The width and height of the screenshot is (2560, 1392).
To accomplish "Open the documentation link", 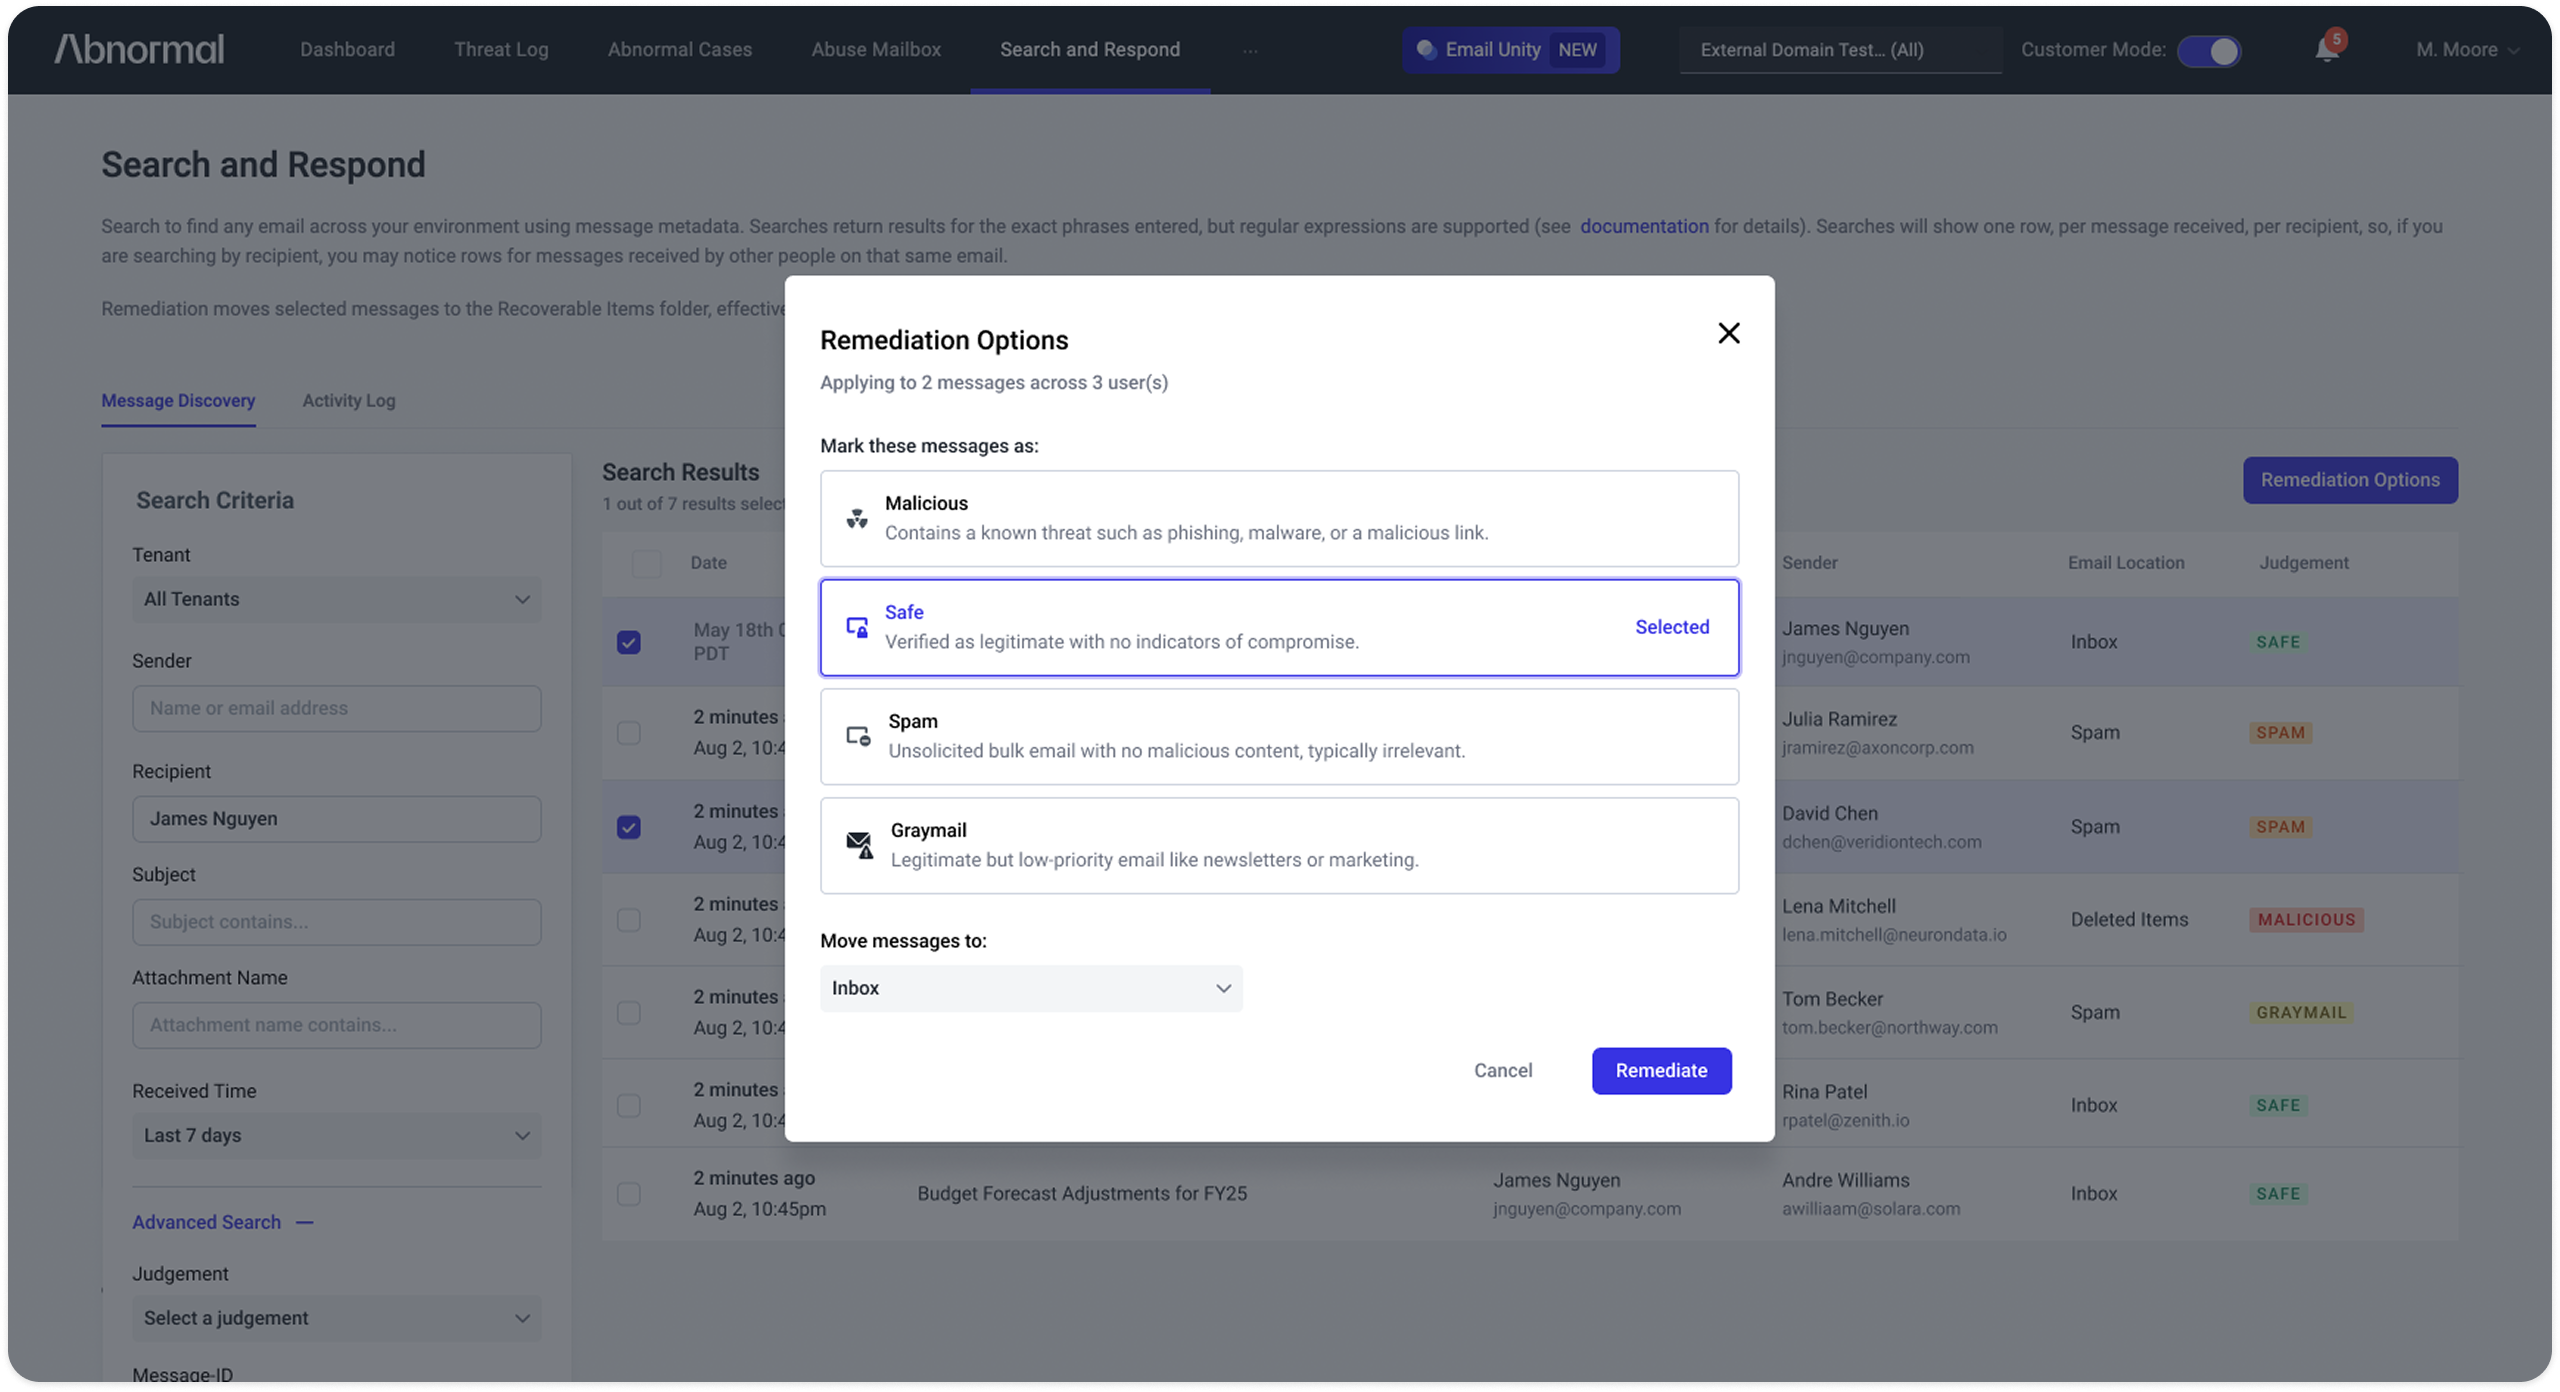I will [x=1644, y=226].
